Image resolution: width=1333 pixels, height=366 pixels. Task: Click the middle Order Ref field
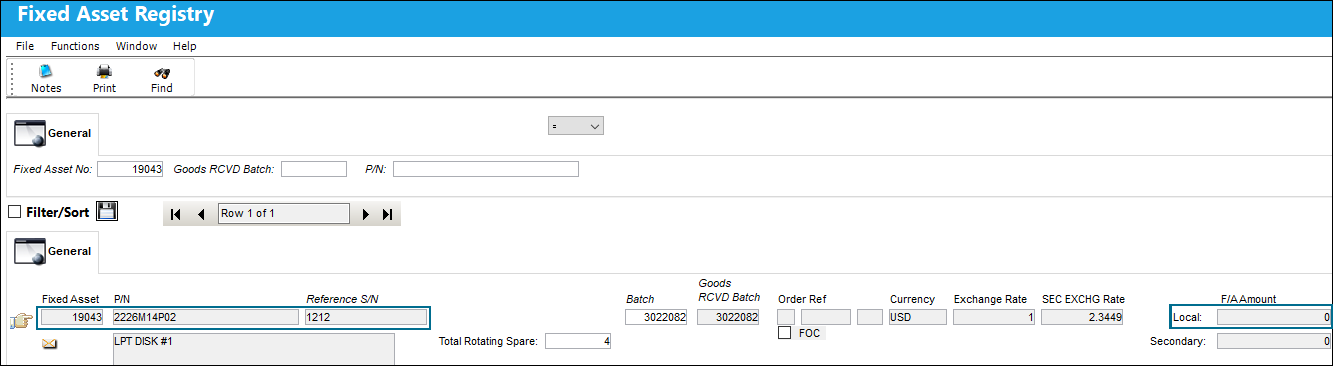(825, 318)
